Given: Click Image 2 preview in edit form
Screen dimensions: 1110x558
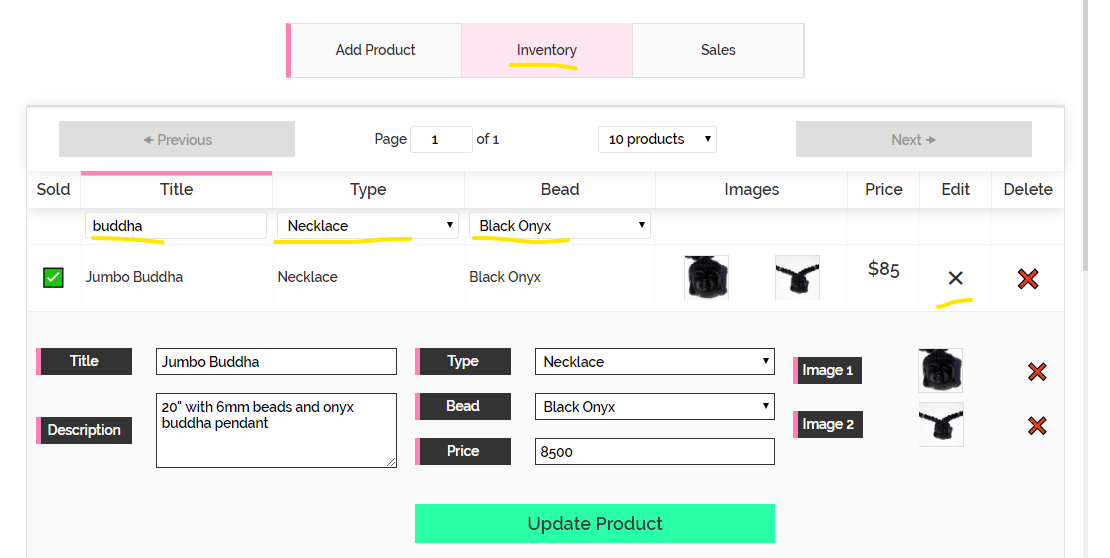Looking at the screenshot, I should (940, 424).
